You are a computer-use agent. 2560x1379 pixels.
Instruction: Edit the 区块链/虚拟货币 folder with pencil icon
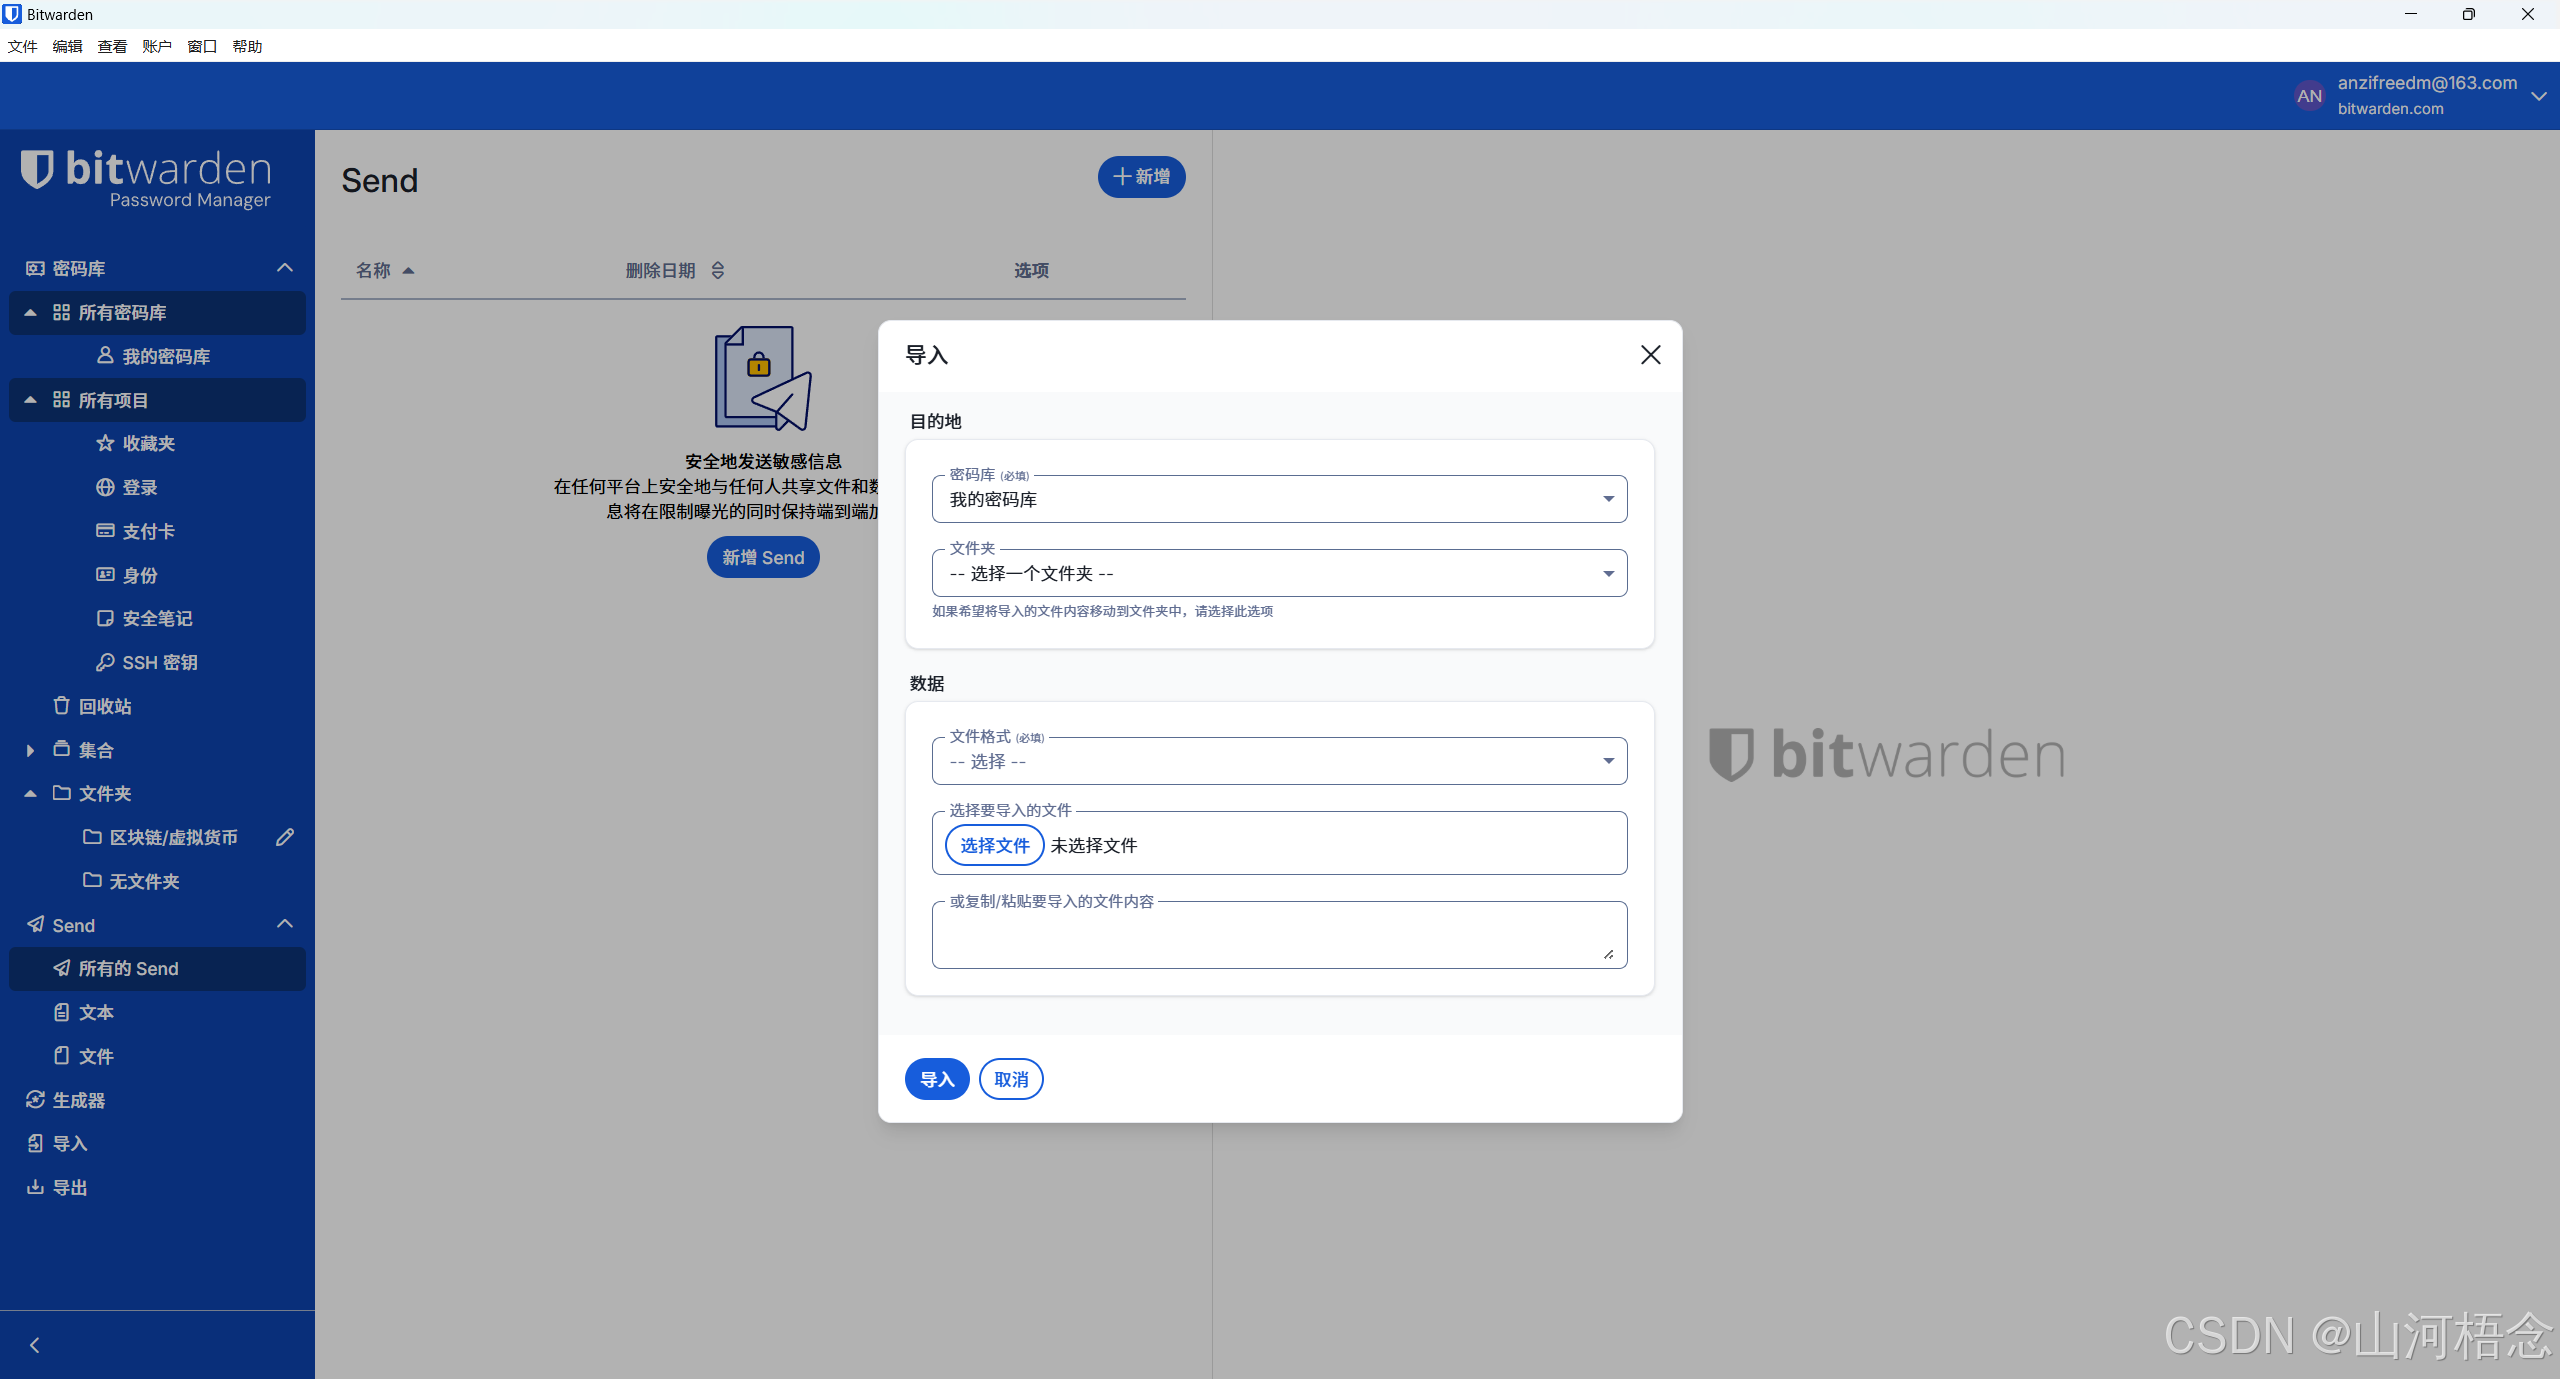285,837
